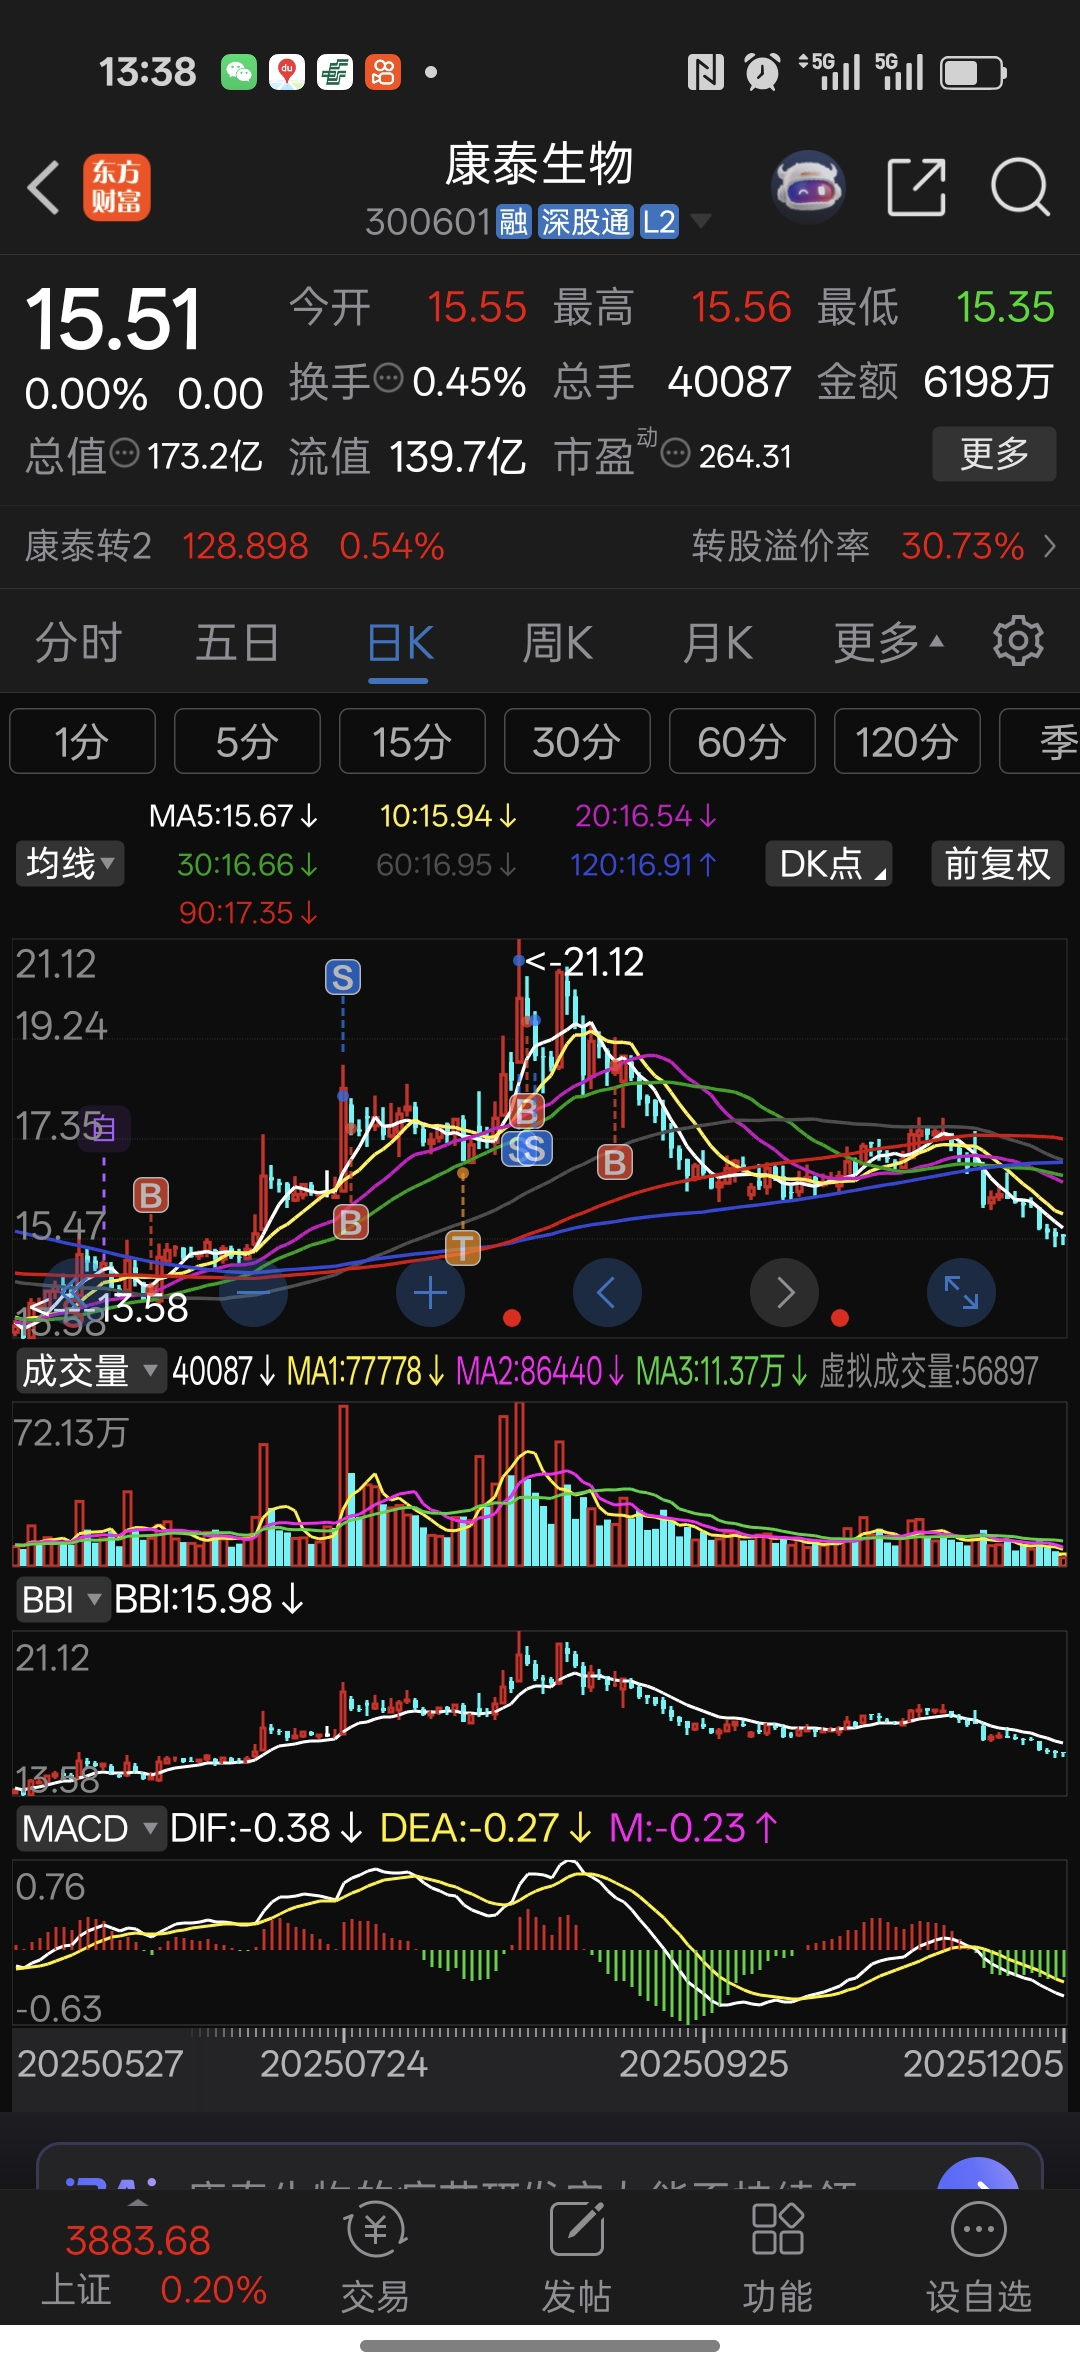Tap the 30:16.66 green MA value

[x=247, y=864]
